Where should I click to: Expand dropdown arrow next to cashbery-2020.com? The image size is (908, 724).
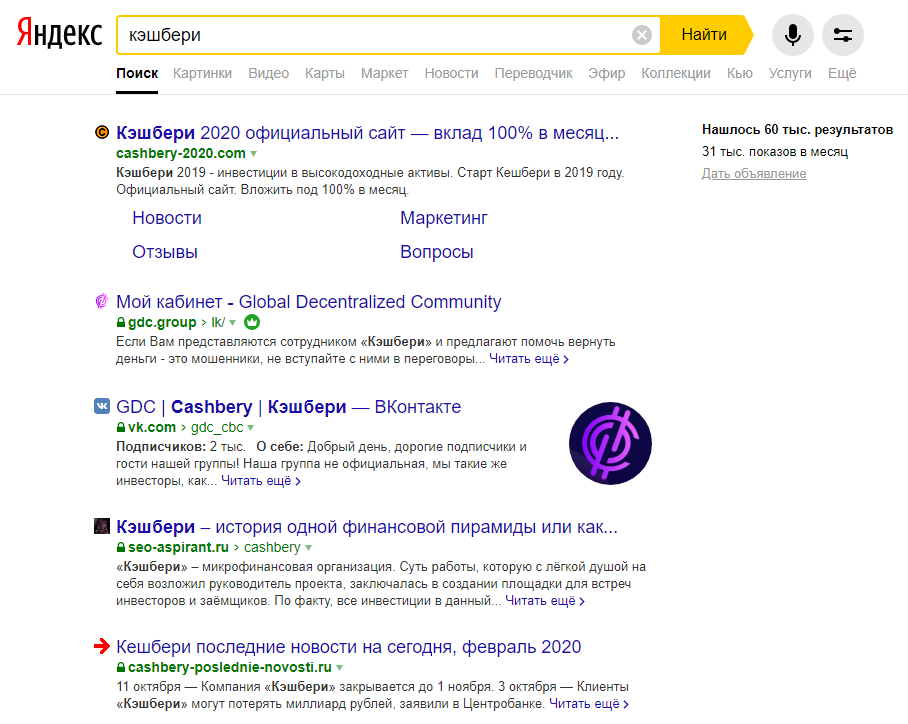coord(254,154)
